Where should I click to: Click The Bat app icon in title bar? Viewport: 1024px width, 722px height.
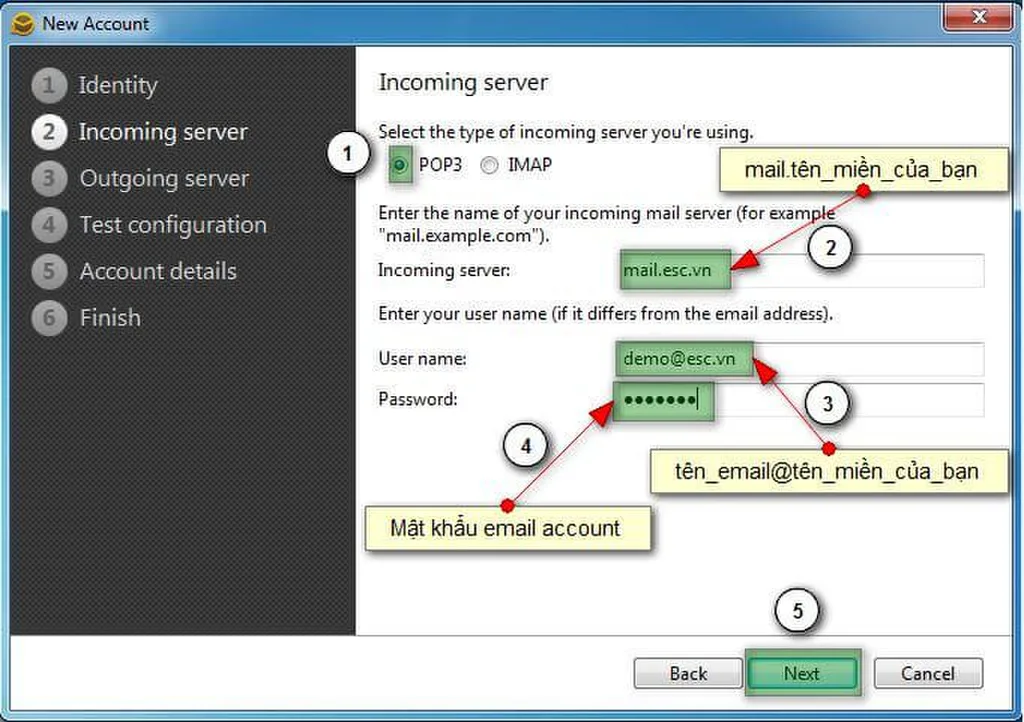click(22, 24)
